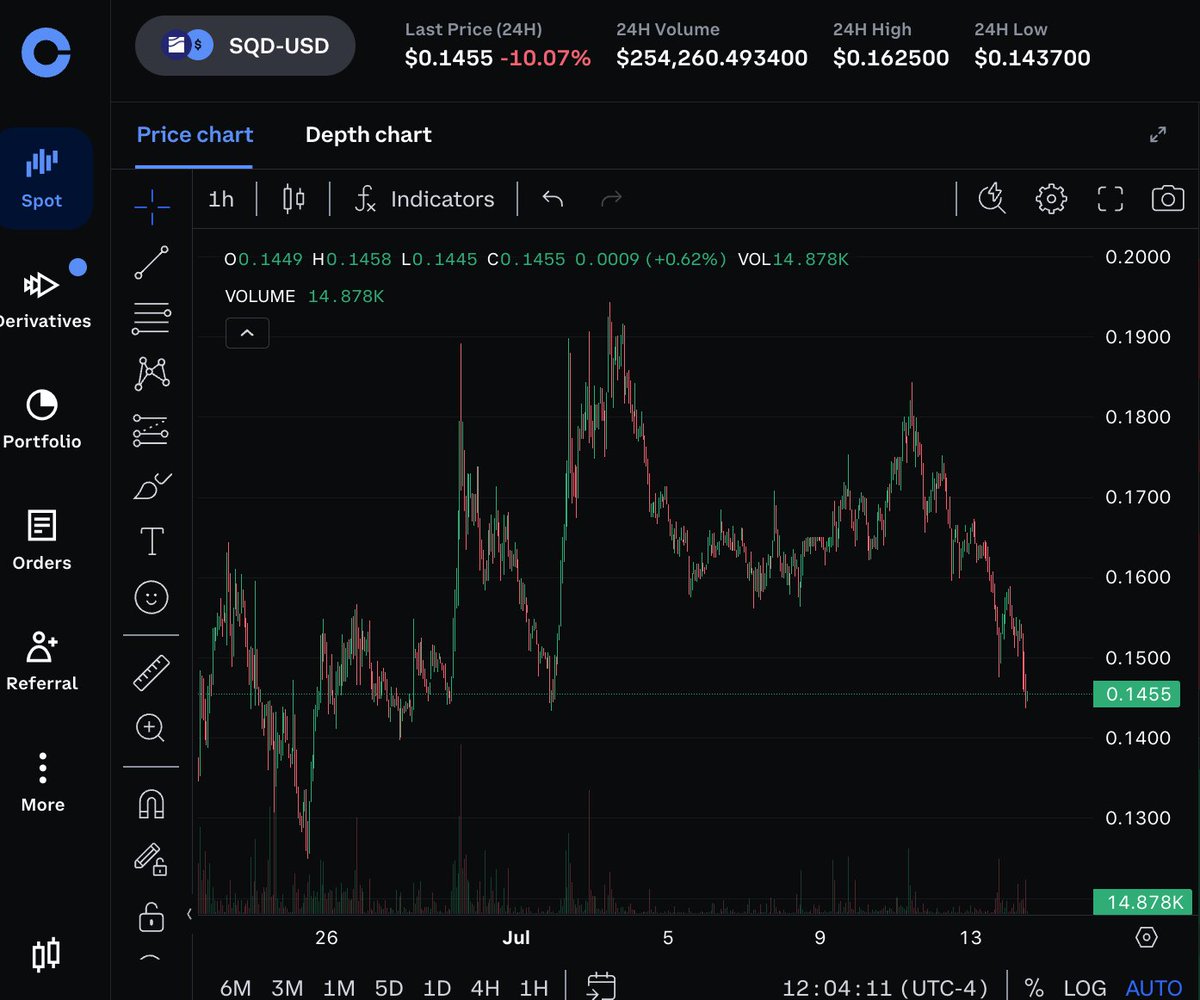Open the Referral section
Viewport: 1200px width, 1000px height.
coord(42,662)
